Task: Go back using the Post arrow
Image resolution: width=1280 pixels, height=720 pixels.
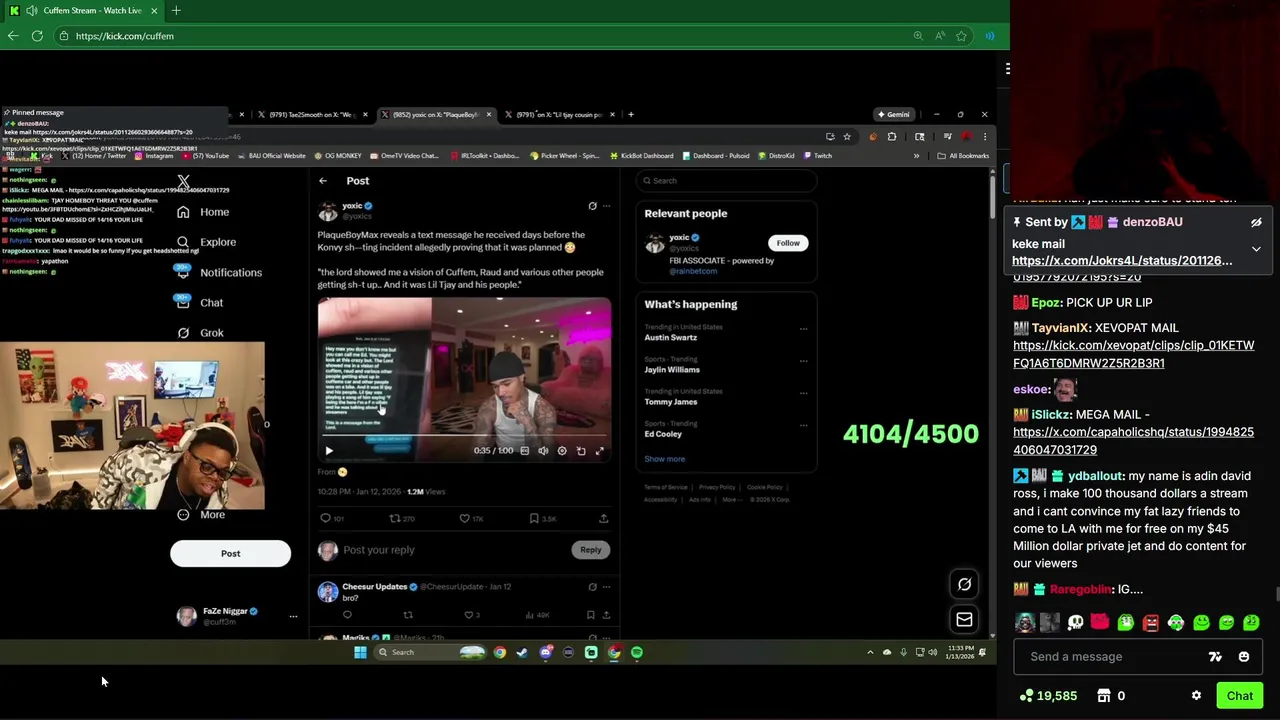Action: pyautogui.click(x=323, y=181)
